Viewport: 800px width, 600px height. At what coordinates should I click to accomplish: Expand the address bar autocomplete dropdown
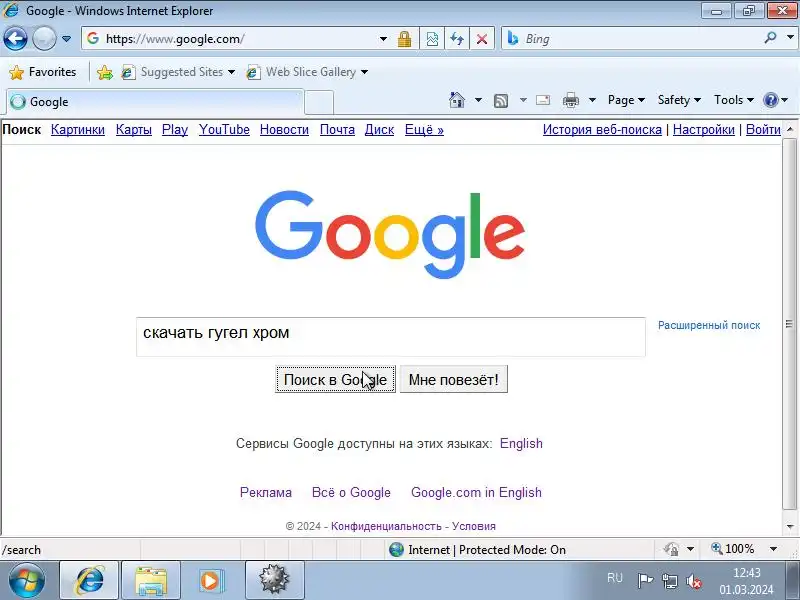point(383,39)
